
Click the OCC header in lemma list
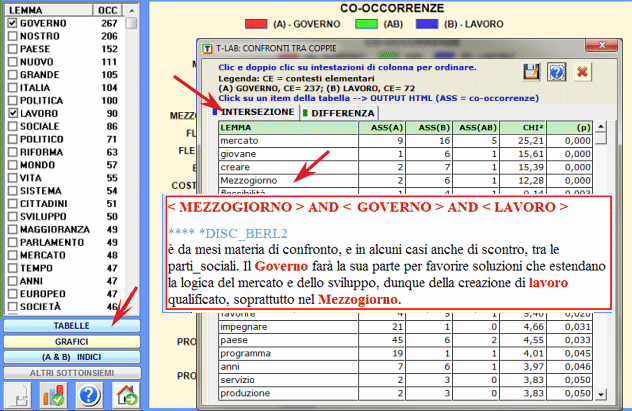[x=107, y=10]
